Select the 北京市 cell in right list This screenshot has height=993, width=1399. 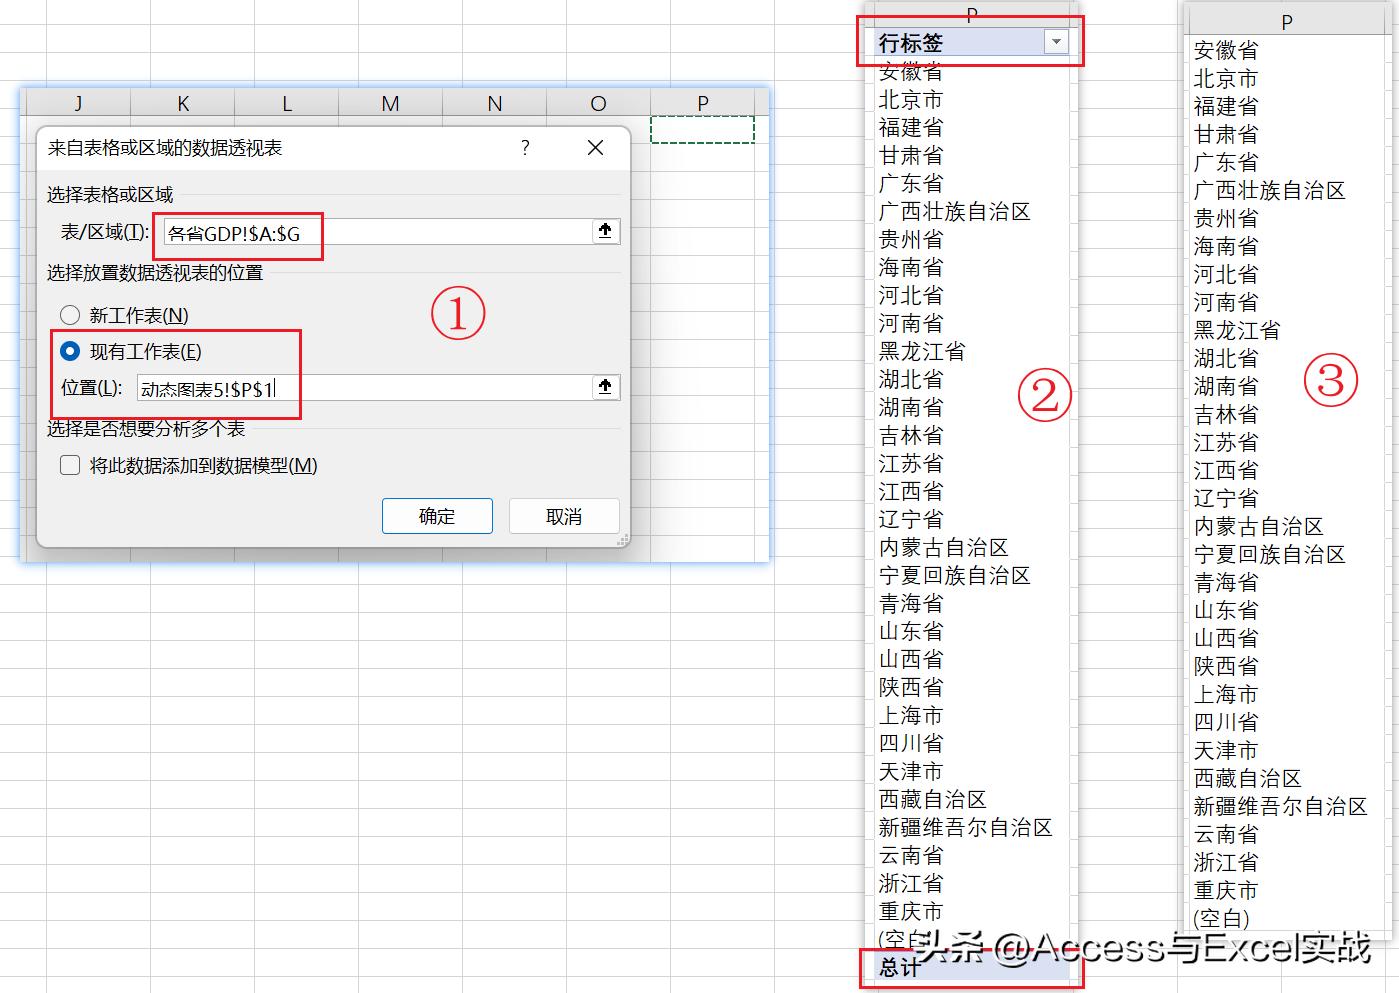tap(1225, 79)
